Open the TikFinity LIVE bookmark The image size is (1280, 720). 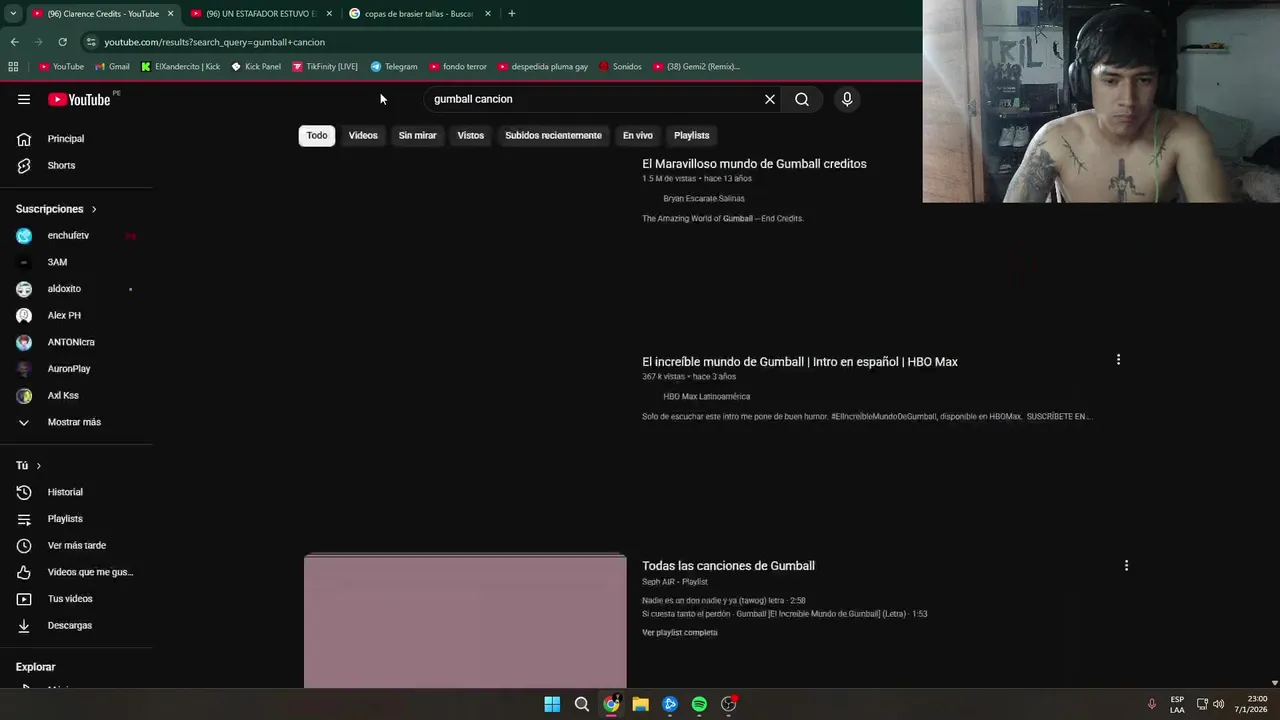tap(325, 67)
